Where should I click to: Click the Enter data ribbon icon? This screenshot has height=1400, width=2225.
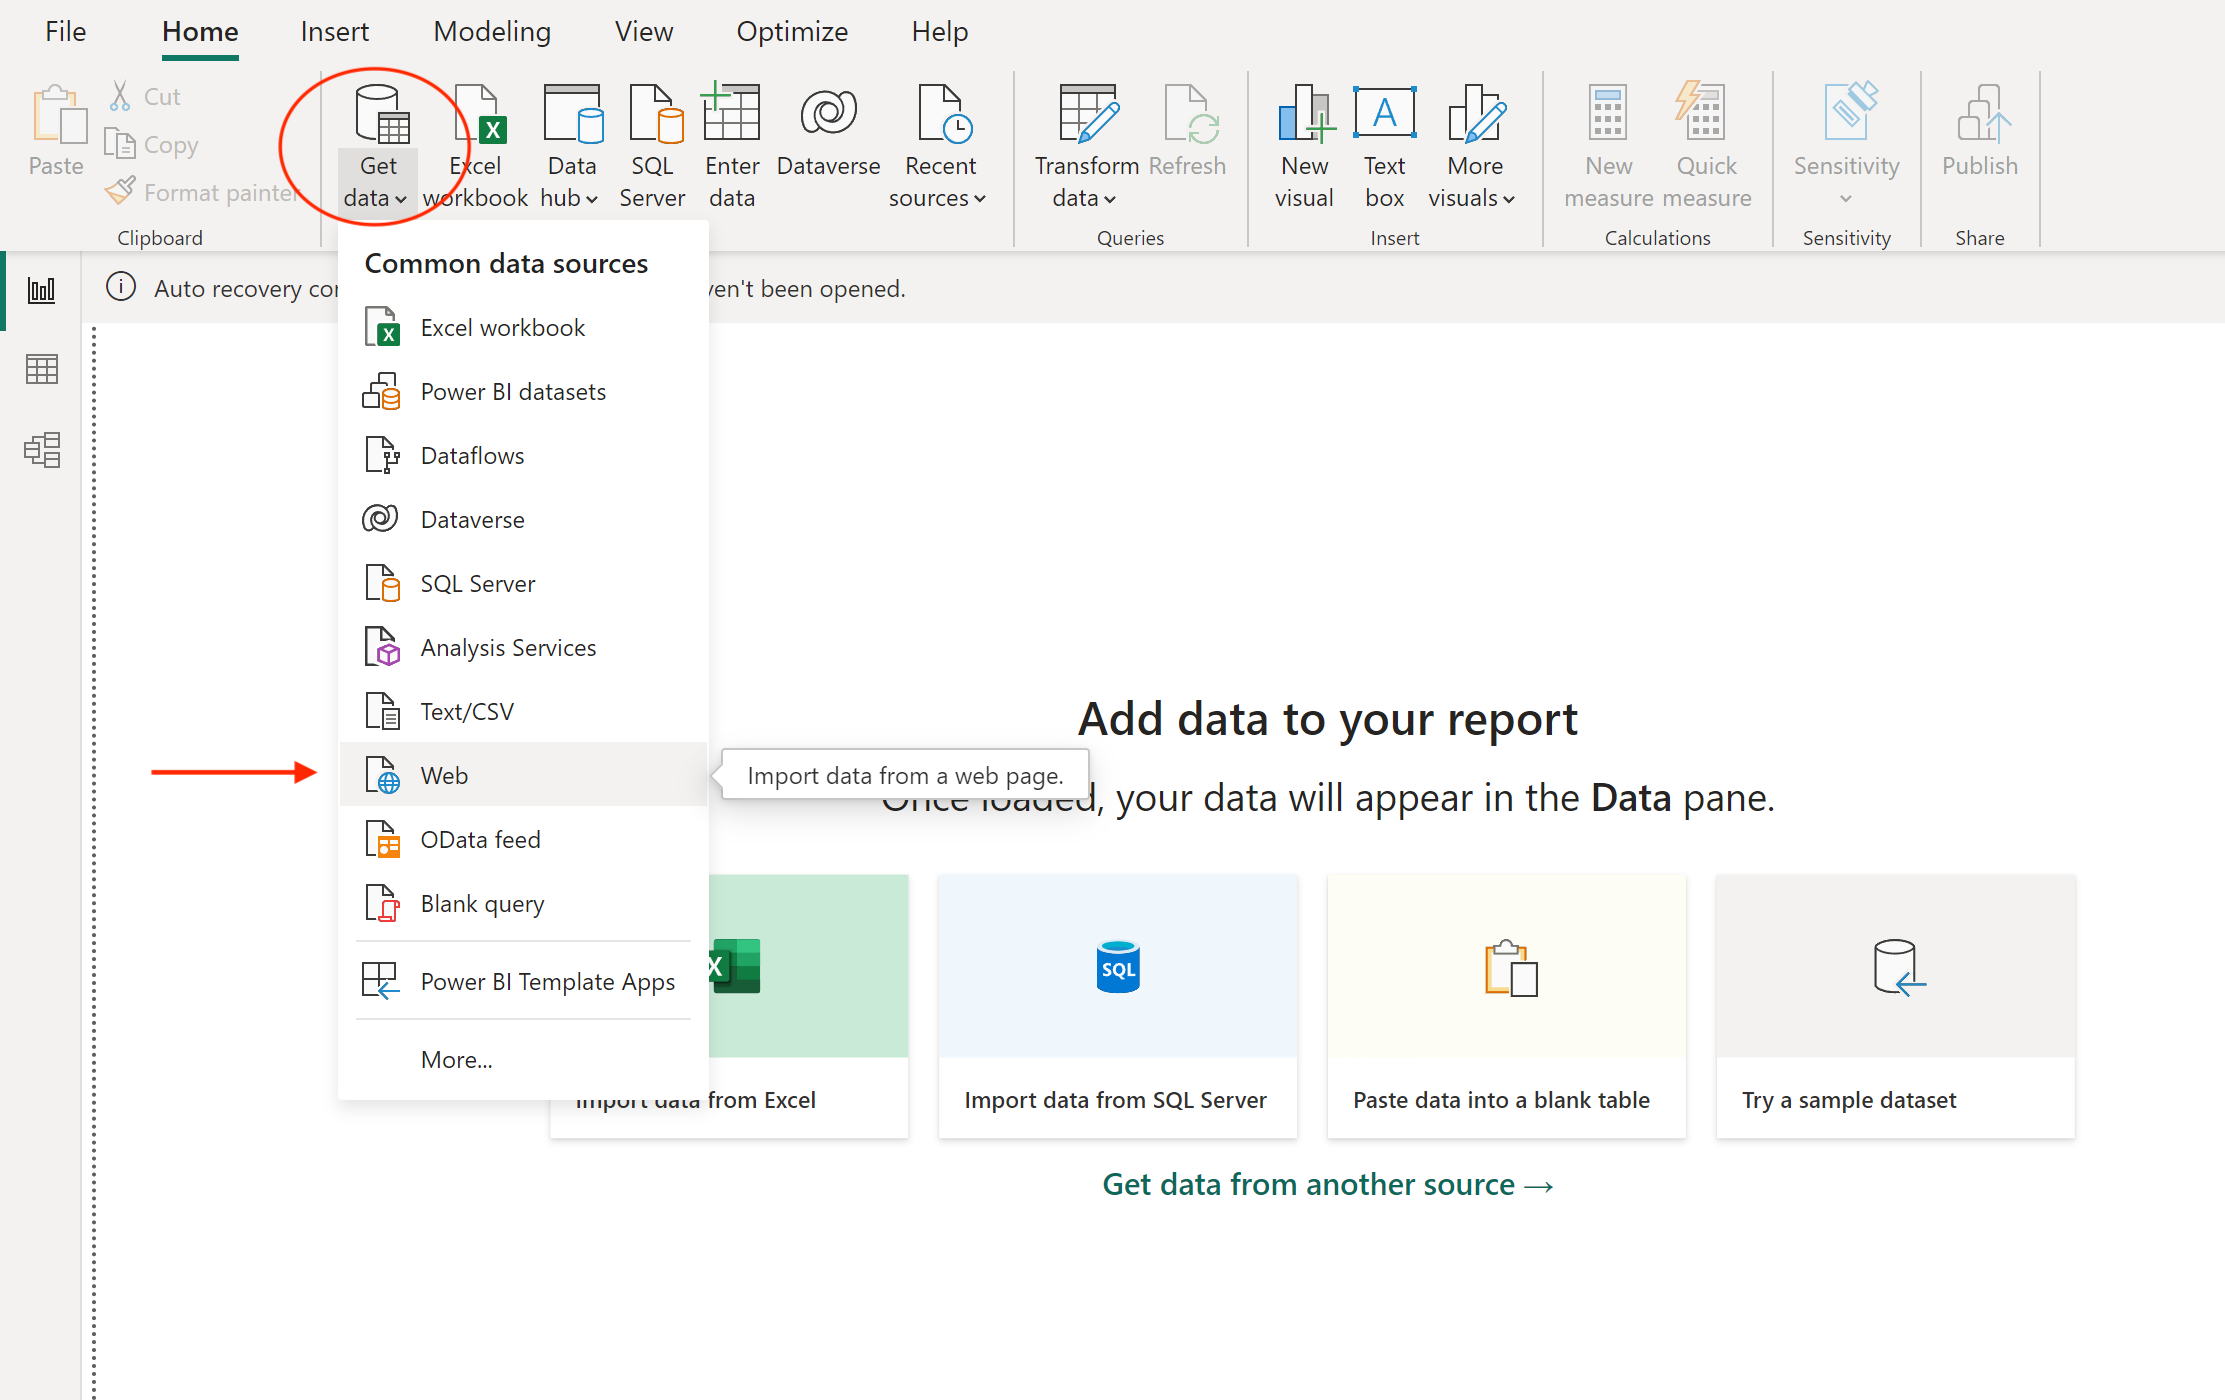(x=732, y=145)
